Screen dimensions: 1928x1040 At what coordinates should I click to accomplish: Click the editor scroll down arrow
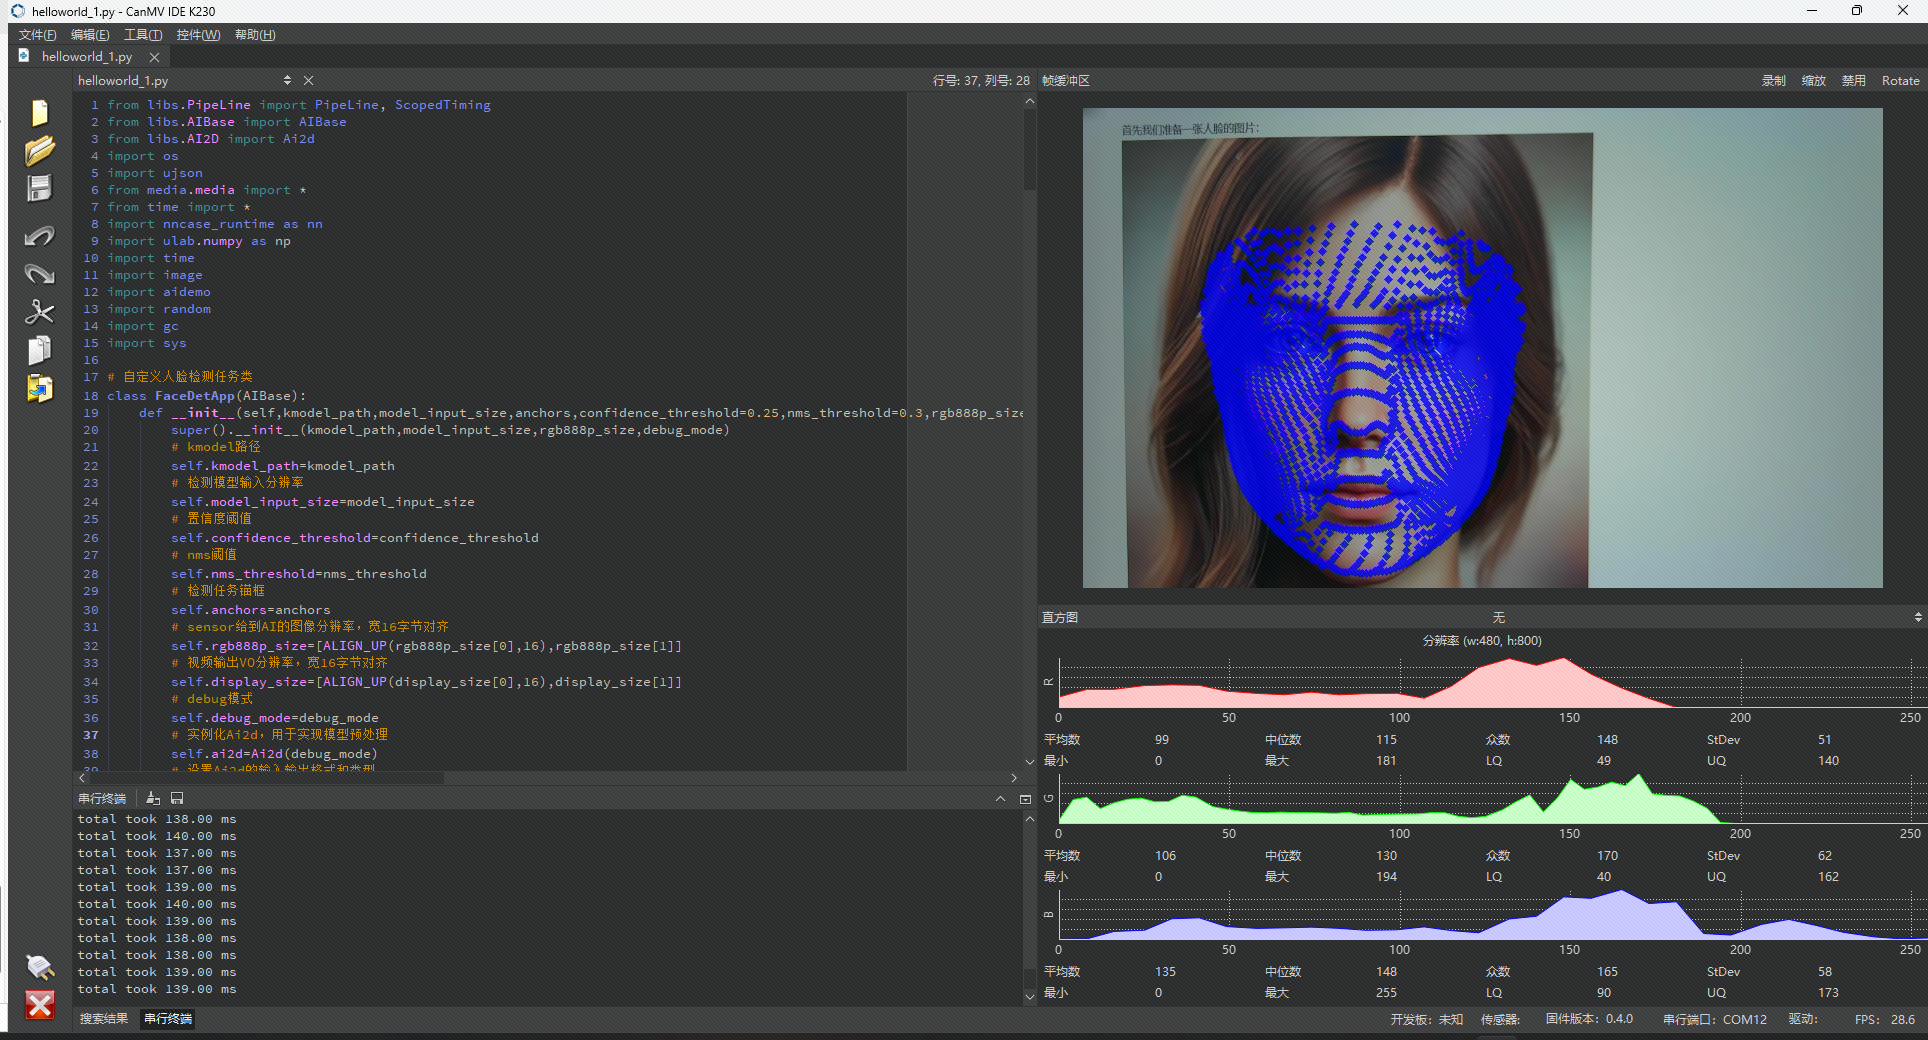[1030, 763]
